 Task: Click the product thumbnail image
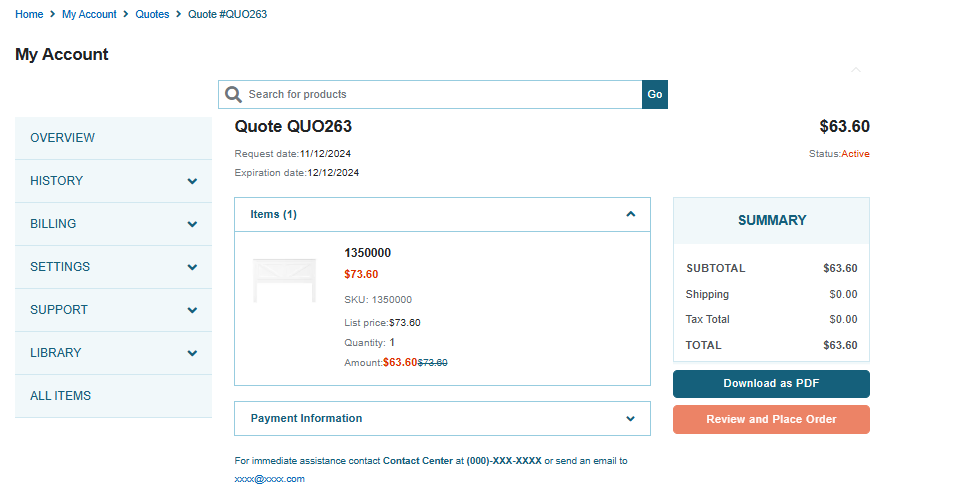[x=284, y=280]
